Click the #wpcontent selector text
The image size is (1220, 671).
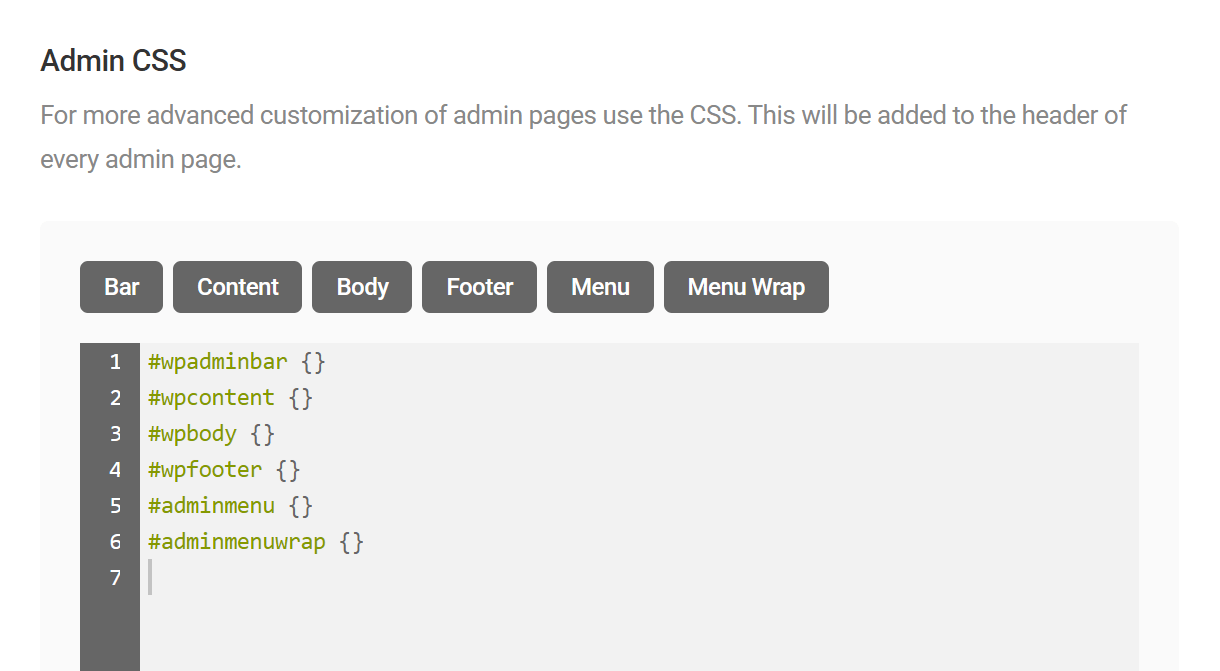coord(210,397)
